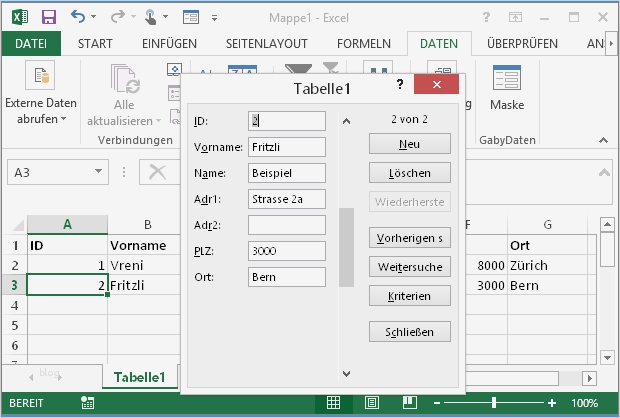Image resolution: width=620 pixels, height=418 pixels.
Task: Close dialog with Schließen button
Action: (410, 332)
